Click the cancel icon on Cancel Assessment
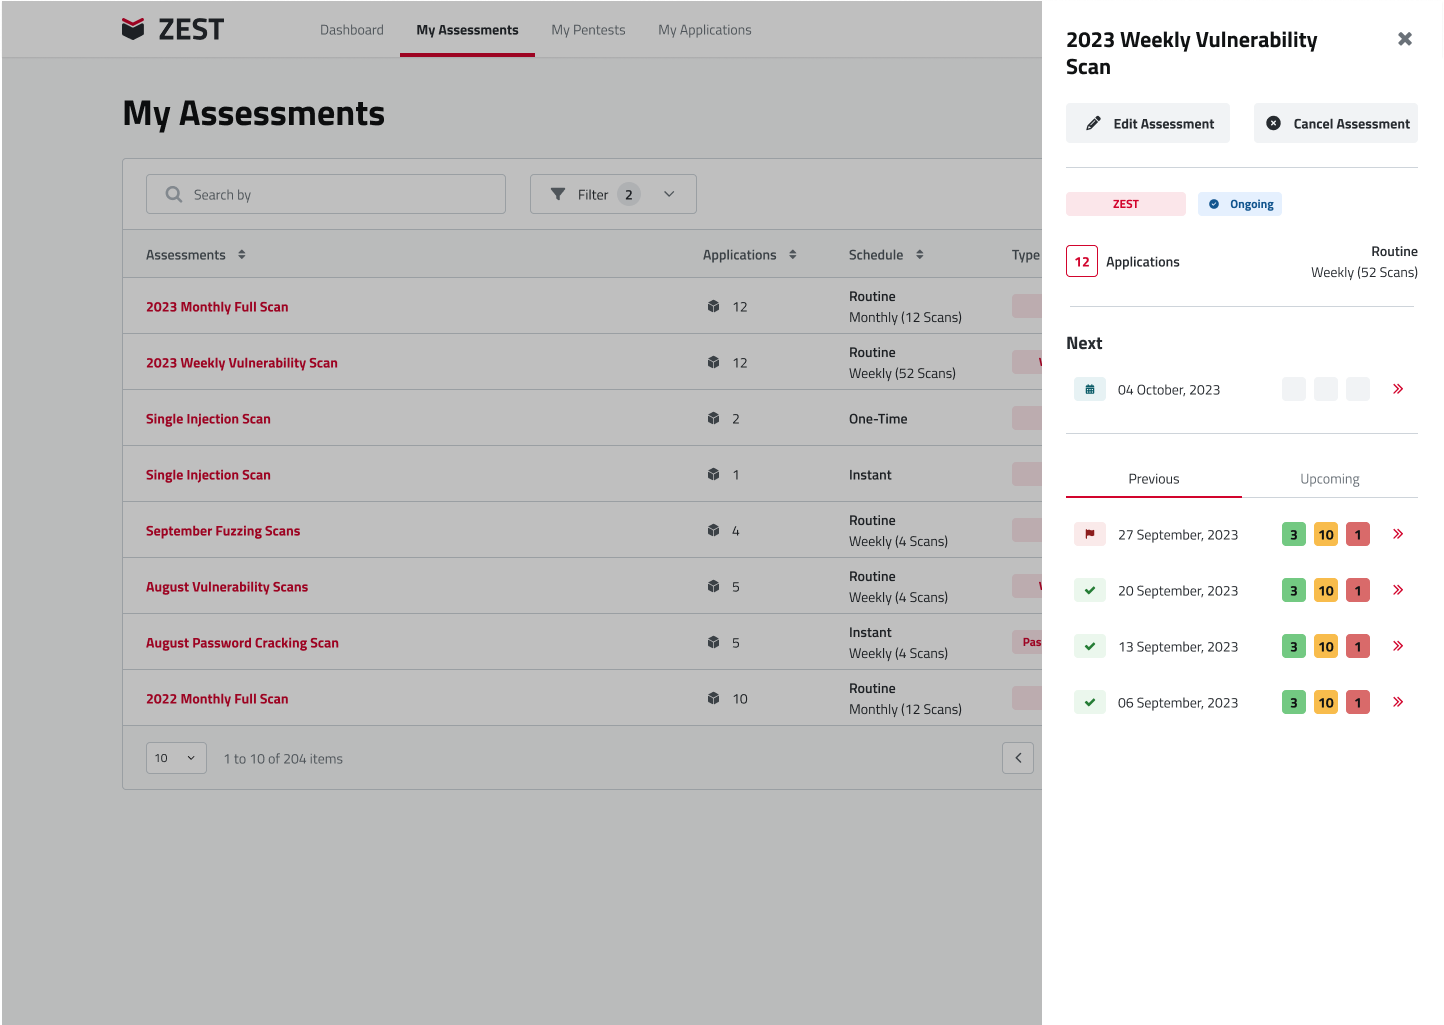1444x1025 pixels. tap(1273, 122)
